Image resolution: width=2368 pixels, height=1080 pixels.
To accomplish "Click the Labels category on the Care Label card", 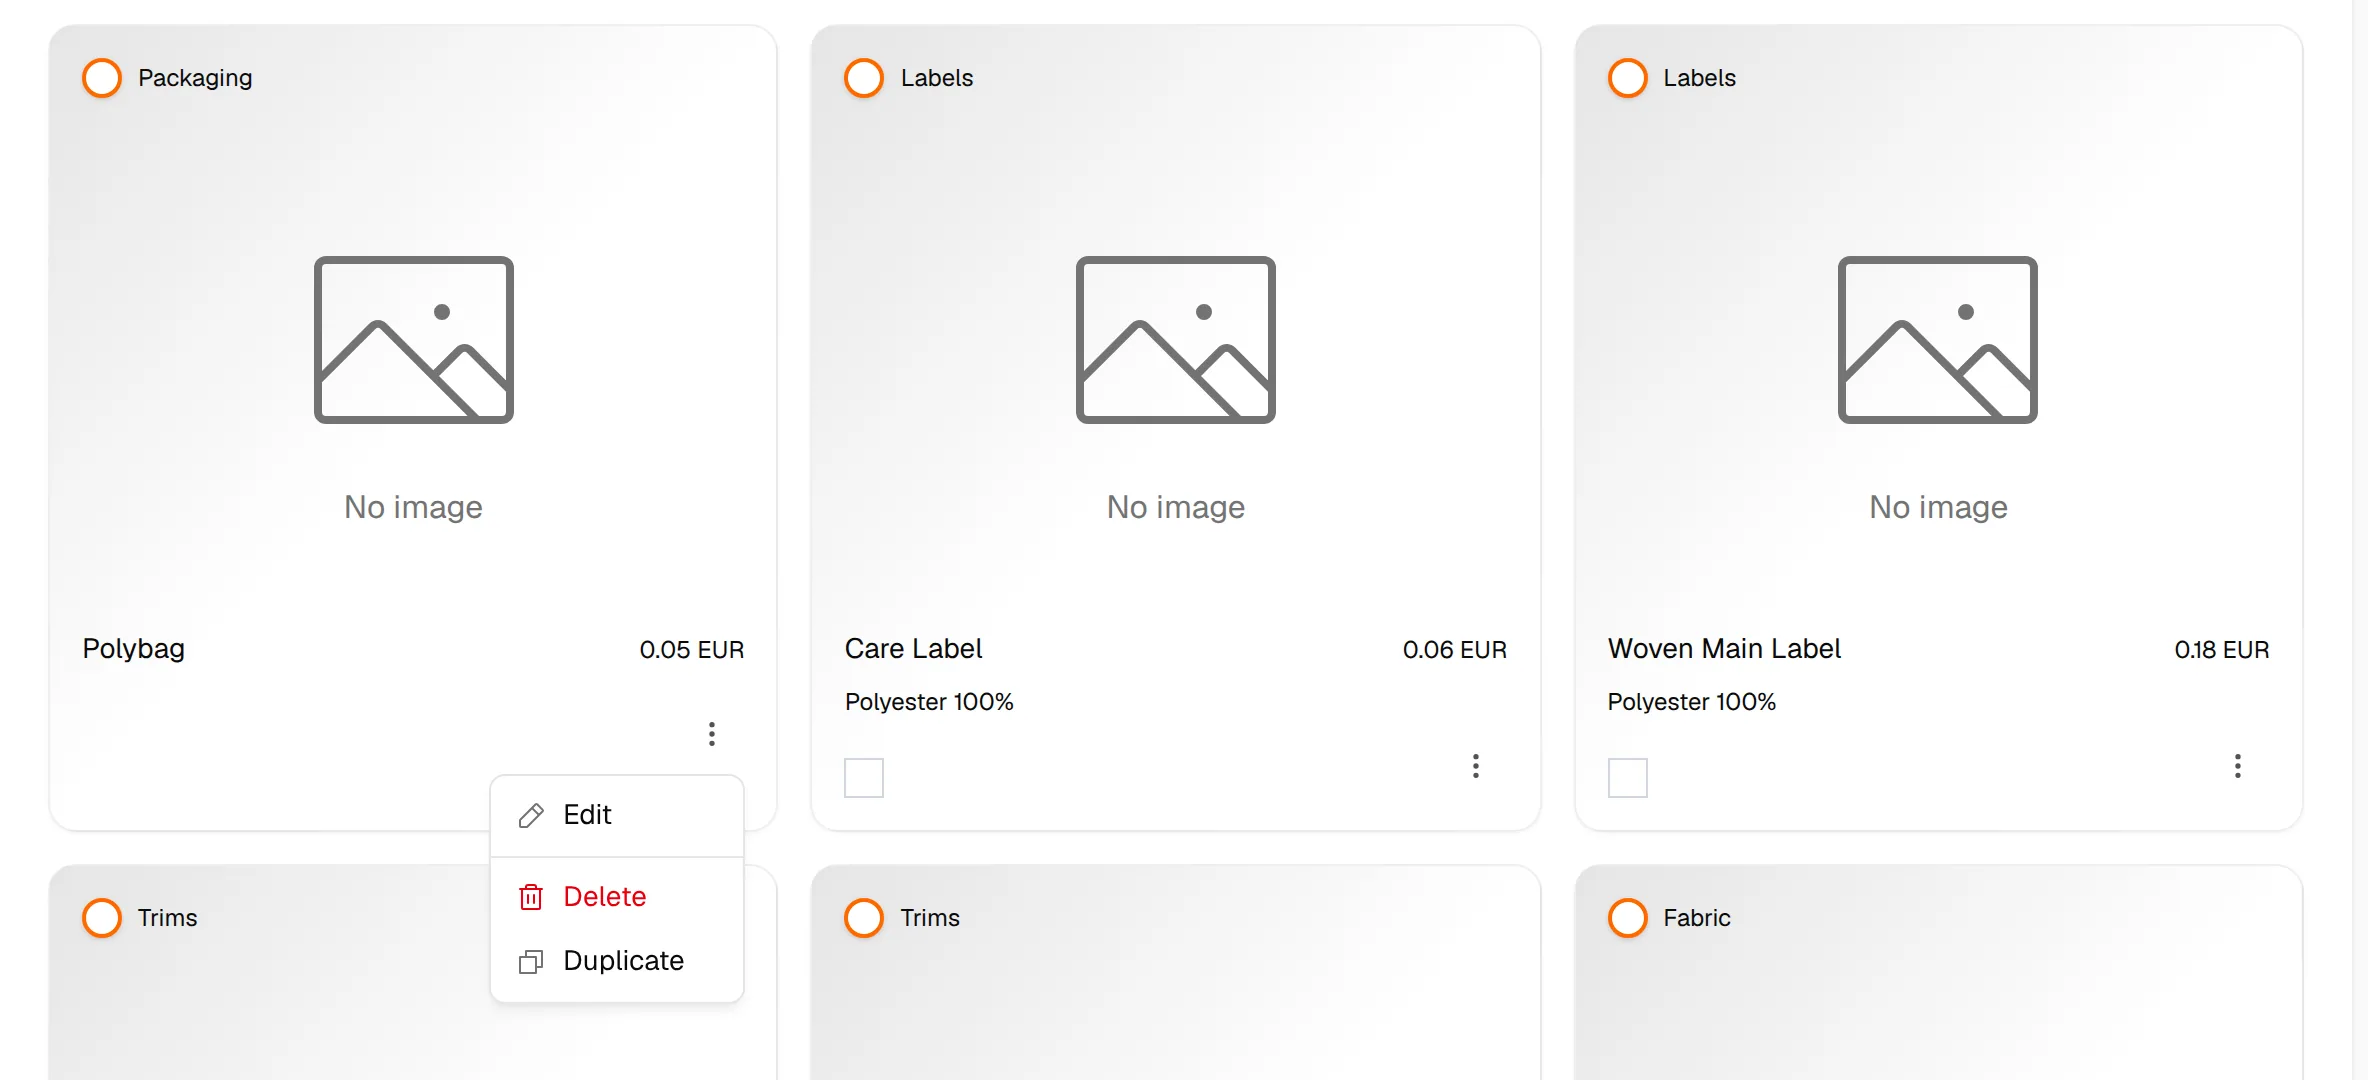I will [937, 78].
